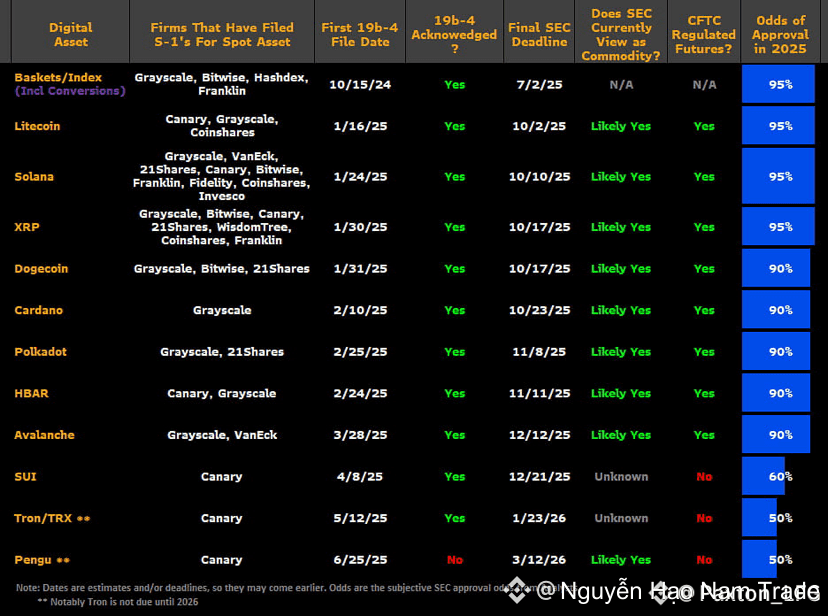
Task: Click the "3/28/25" file date
Action: [x=360, y=435]
